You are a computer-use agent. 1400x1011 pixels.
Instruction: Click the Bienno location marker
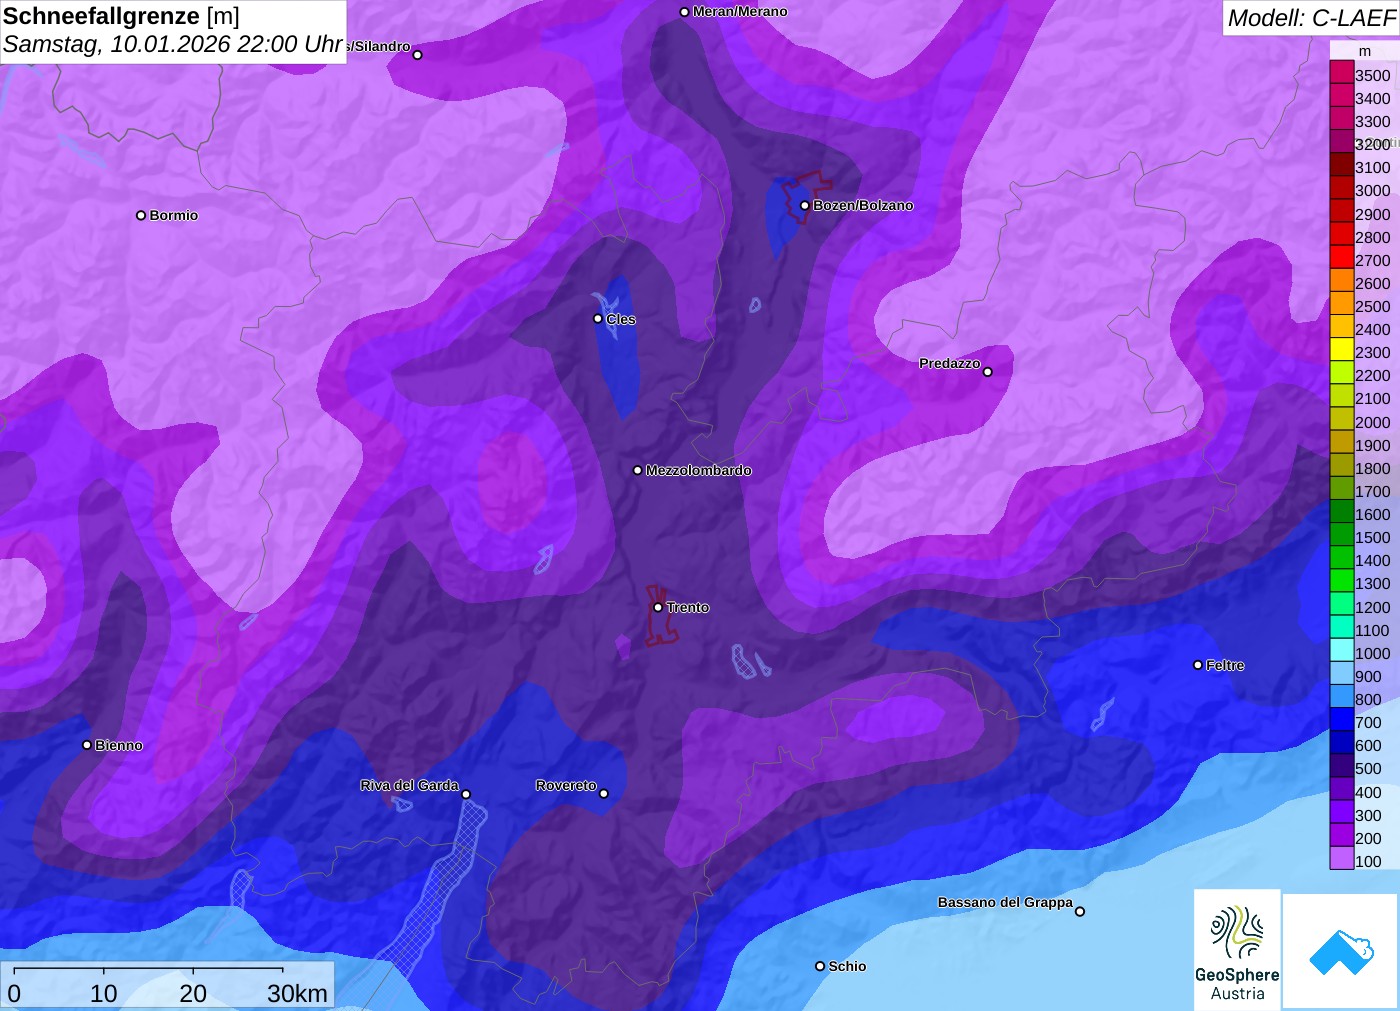pyautogui.click(x=87, y=745)
